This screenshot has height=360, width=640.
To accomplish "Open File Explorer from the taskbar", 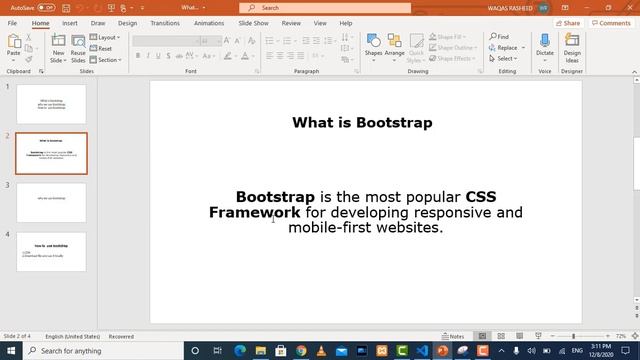I will [260, 351].
